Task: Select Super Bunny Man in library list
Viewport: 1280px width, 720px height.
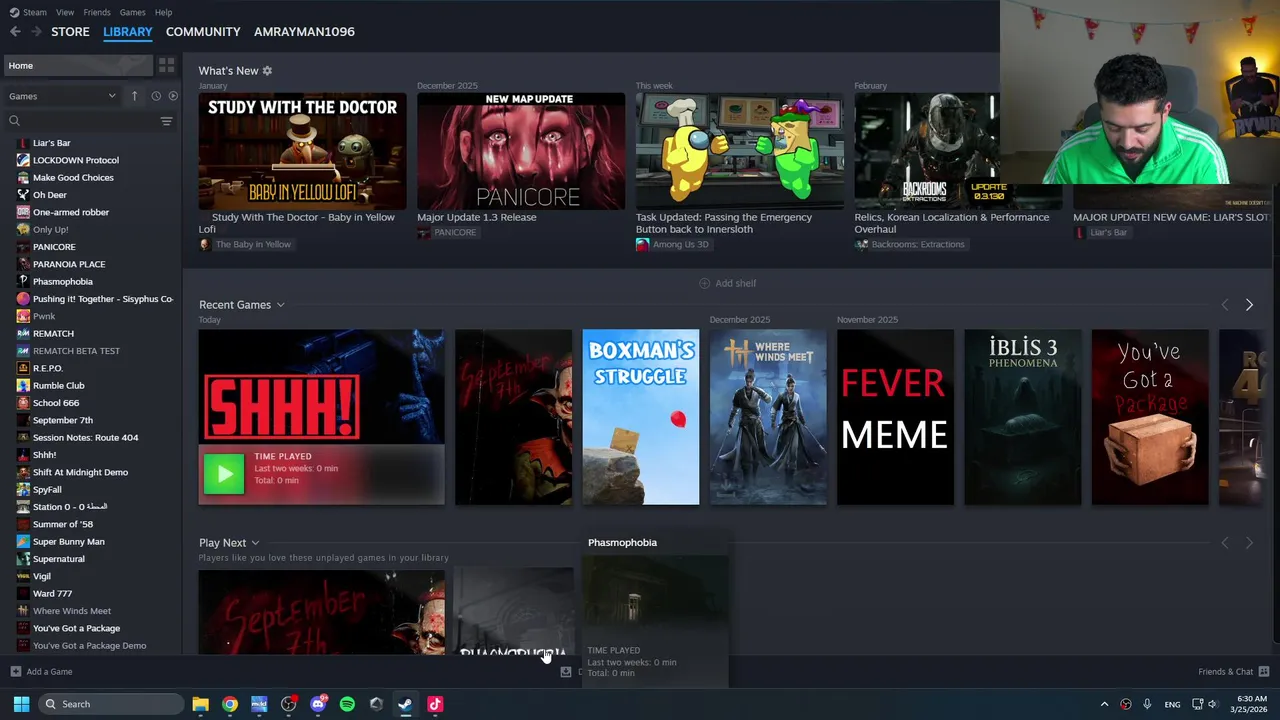Action: [69, 542]
